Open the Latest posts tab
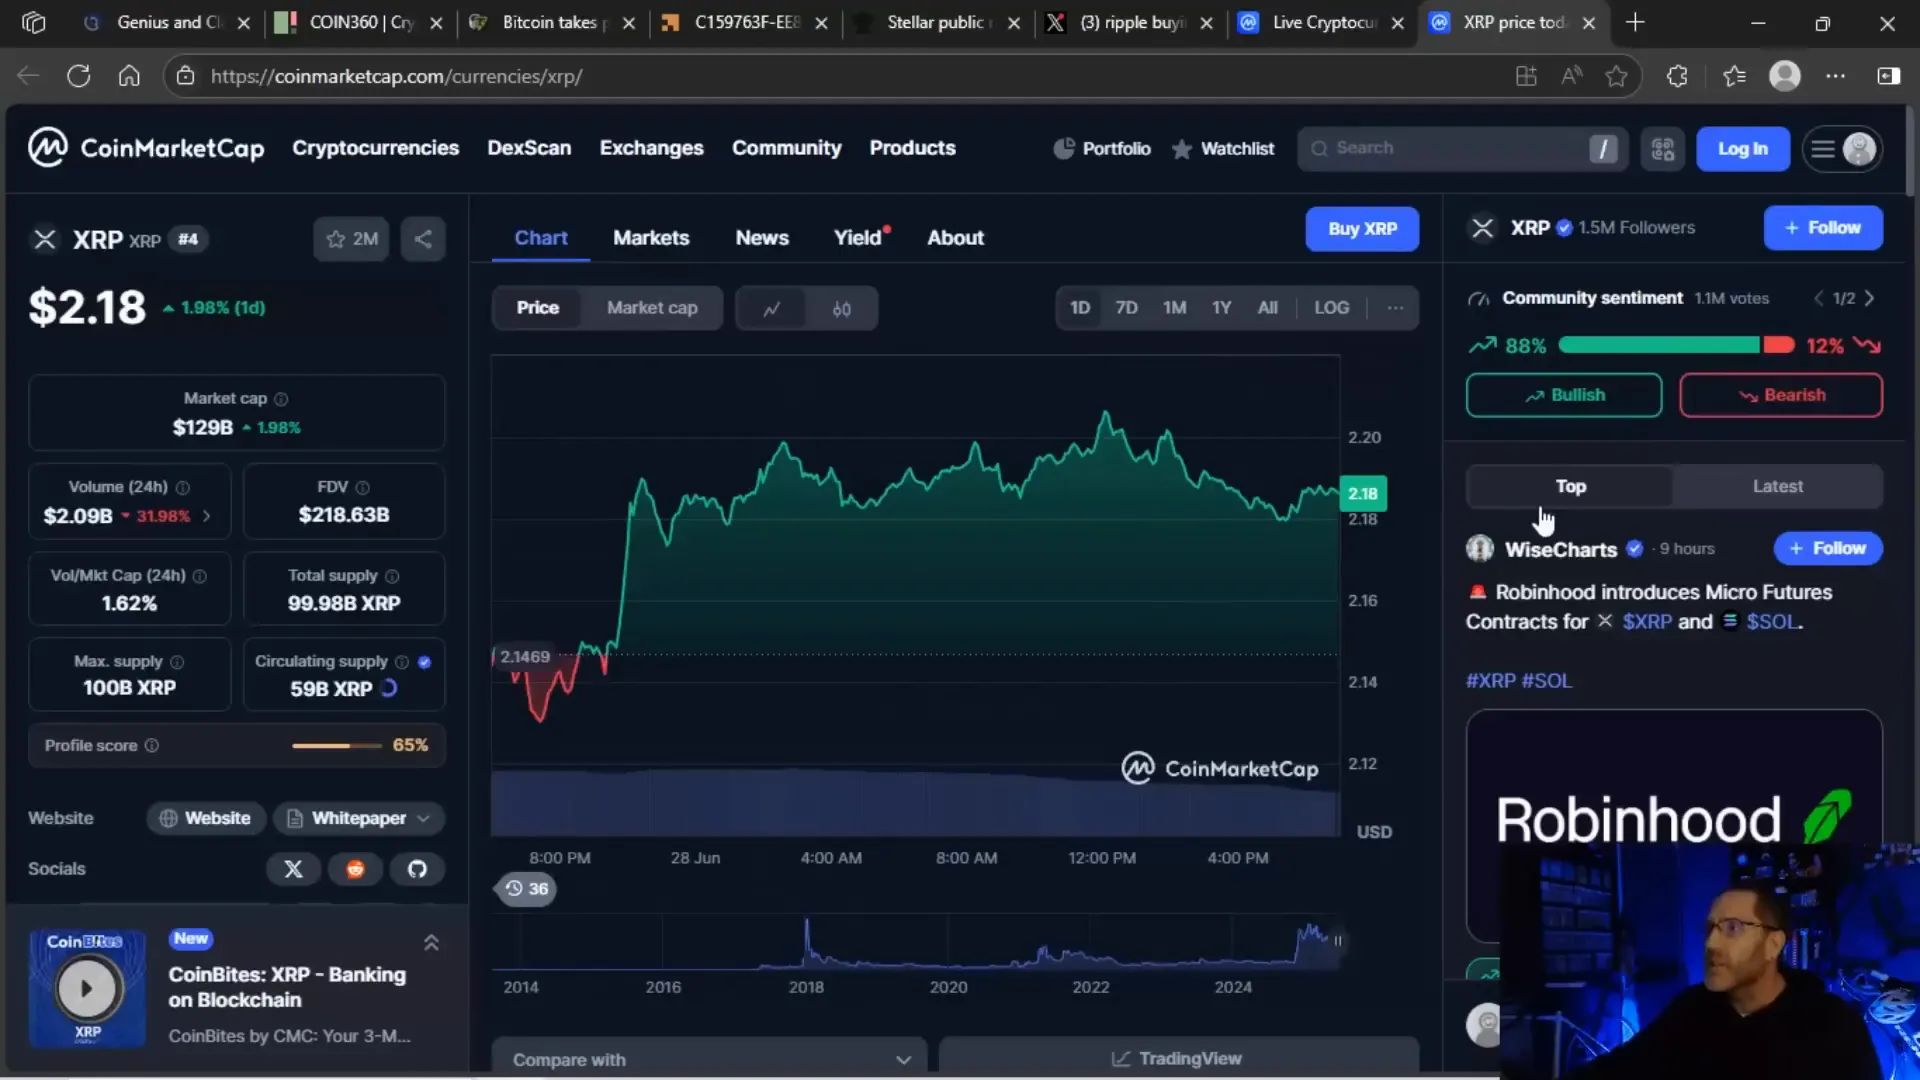Screen dimensions: 1920x1080 (x=1778, y=486)
